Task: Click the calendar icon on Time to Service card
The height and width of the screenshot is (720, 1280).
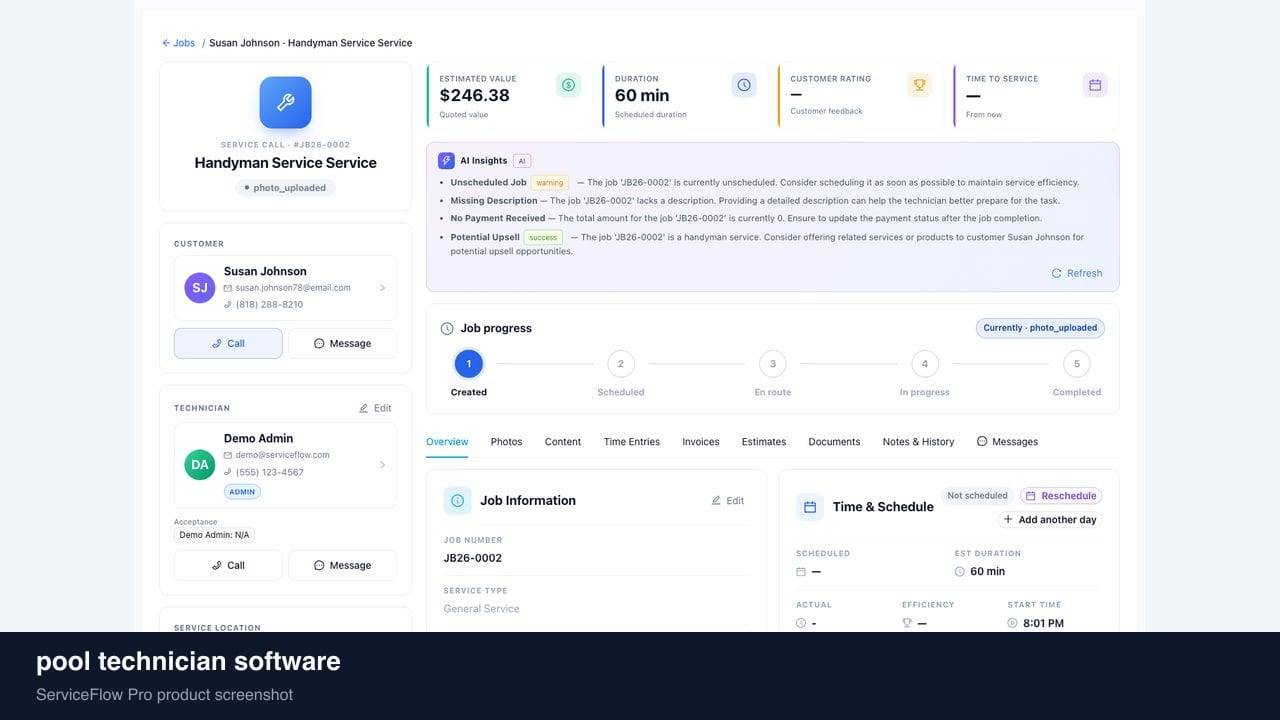Action: (x=1095, y=85)
